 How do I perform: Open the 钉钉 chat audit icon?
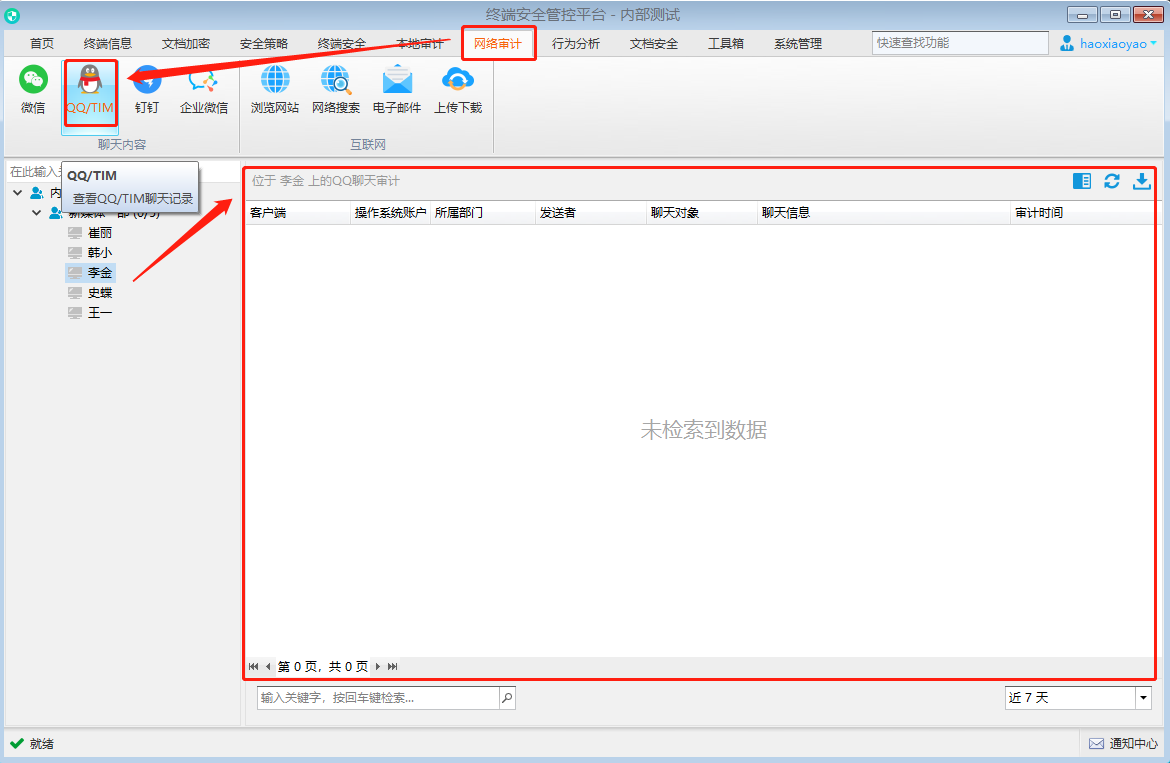click(x=147, y=90)
